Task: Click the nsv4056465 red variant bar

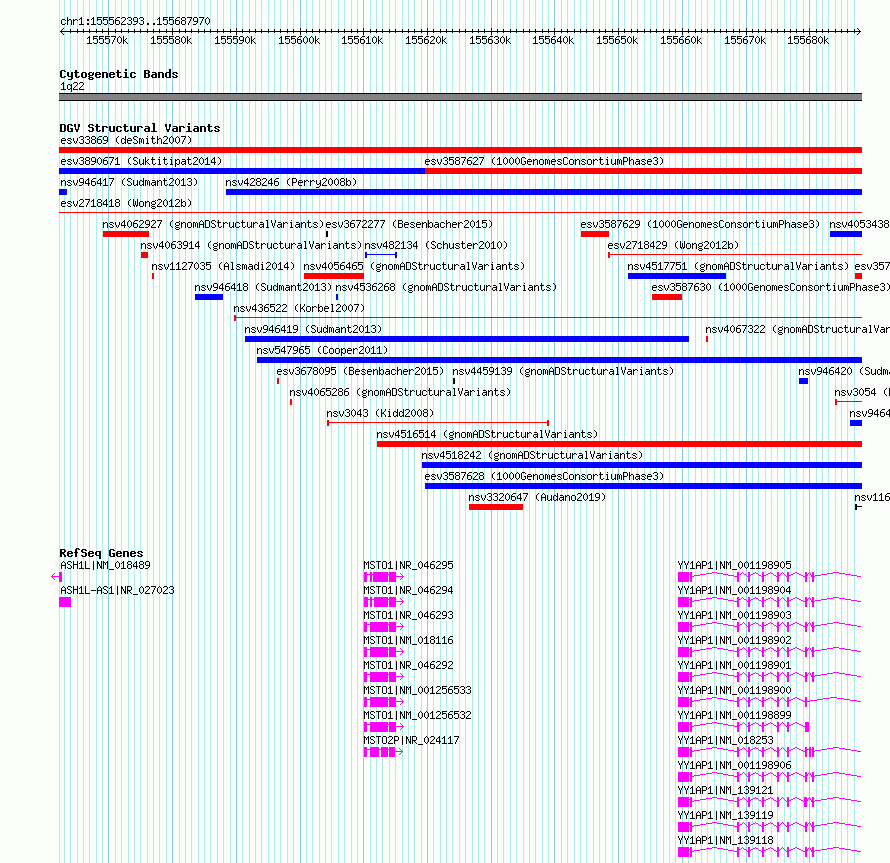Action: [x=334, y=276]
